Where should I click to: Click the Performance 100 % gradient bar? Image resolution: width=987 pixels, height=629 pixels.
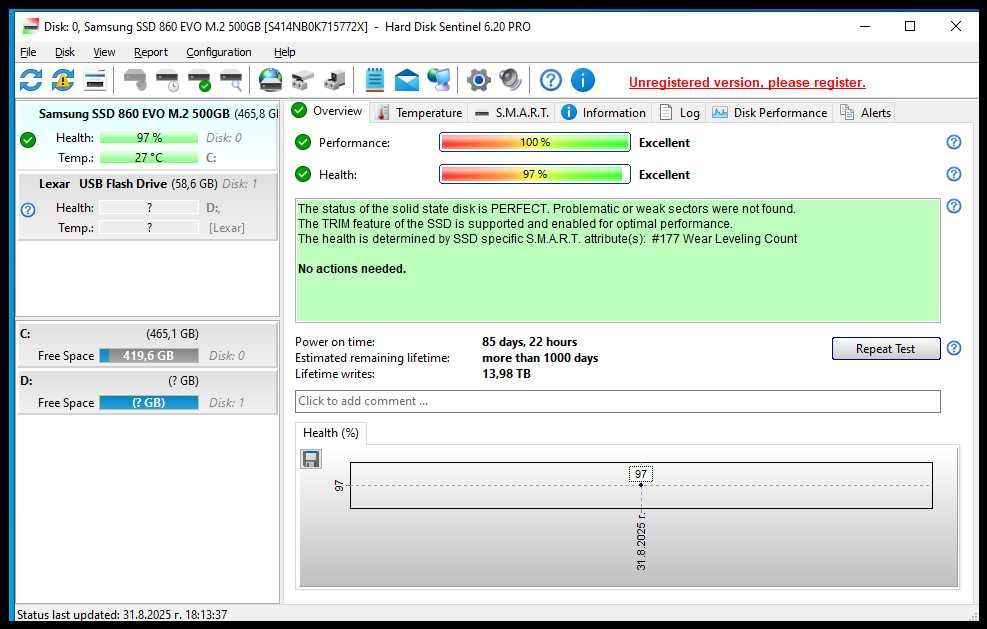pyautogui.click(x=534, y=142)
